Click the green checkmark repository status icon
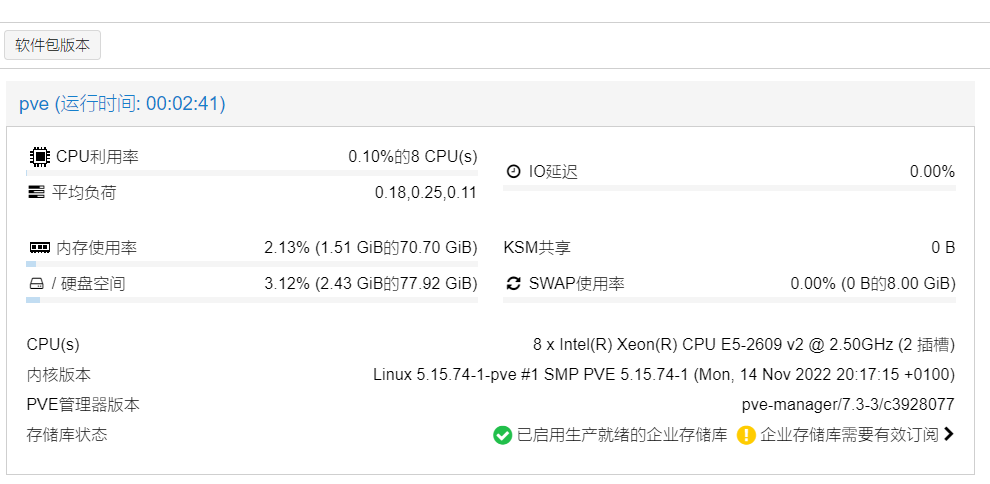Screen dimensions: 990x484 (x=503, y=435)
